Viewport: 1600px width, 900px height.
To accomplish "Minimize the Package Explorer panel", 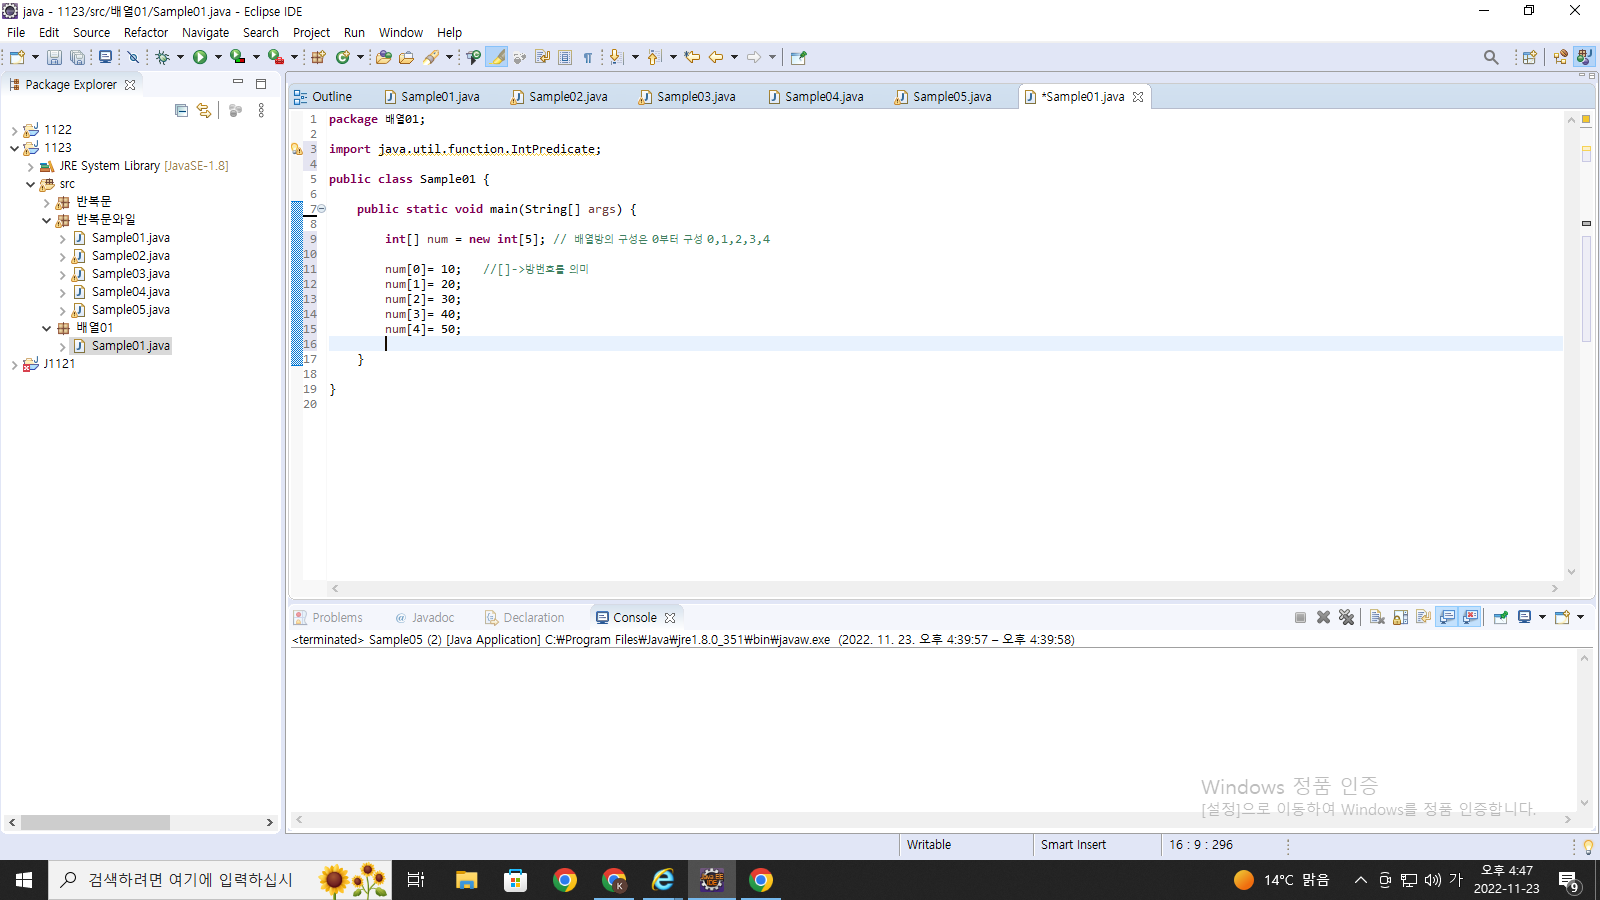I will (x=238, y=83).
